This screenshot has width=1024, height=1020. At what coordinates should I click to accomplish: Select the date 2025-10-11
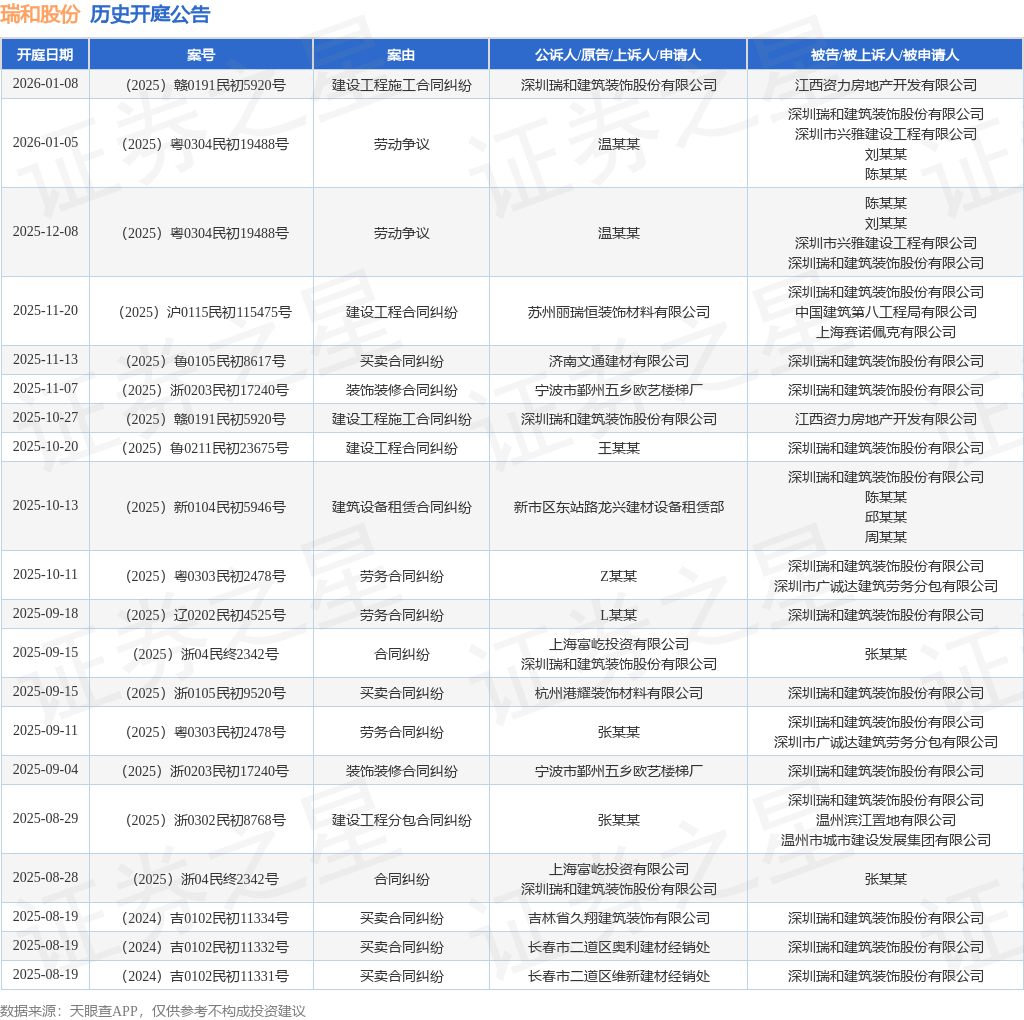45,575
